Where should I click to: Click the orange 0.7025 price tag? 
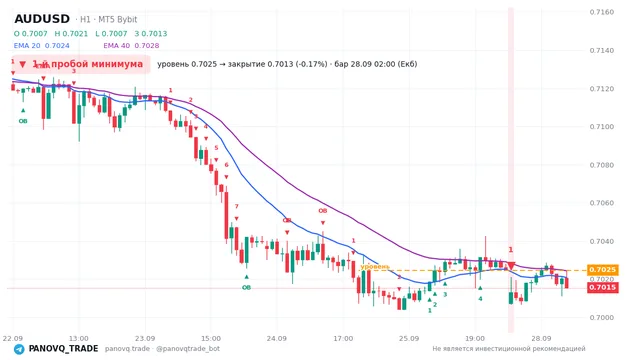pos(602,270)
